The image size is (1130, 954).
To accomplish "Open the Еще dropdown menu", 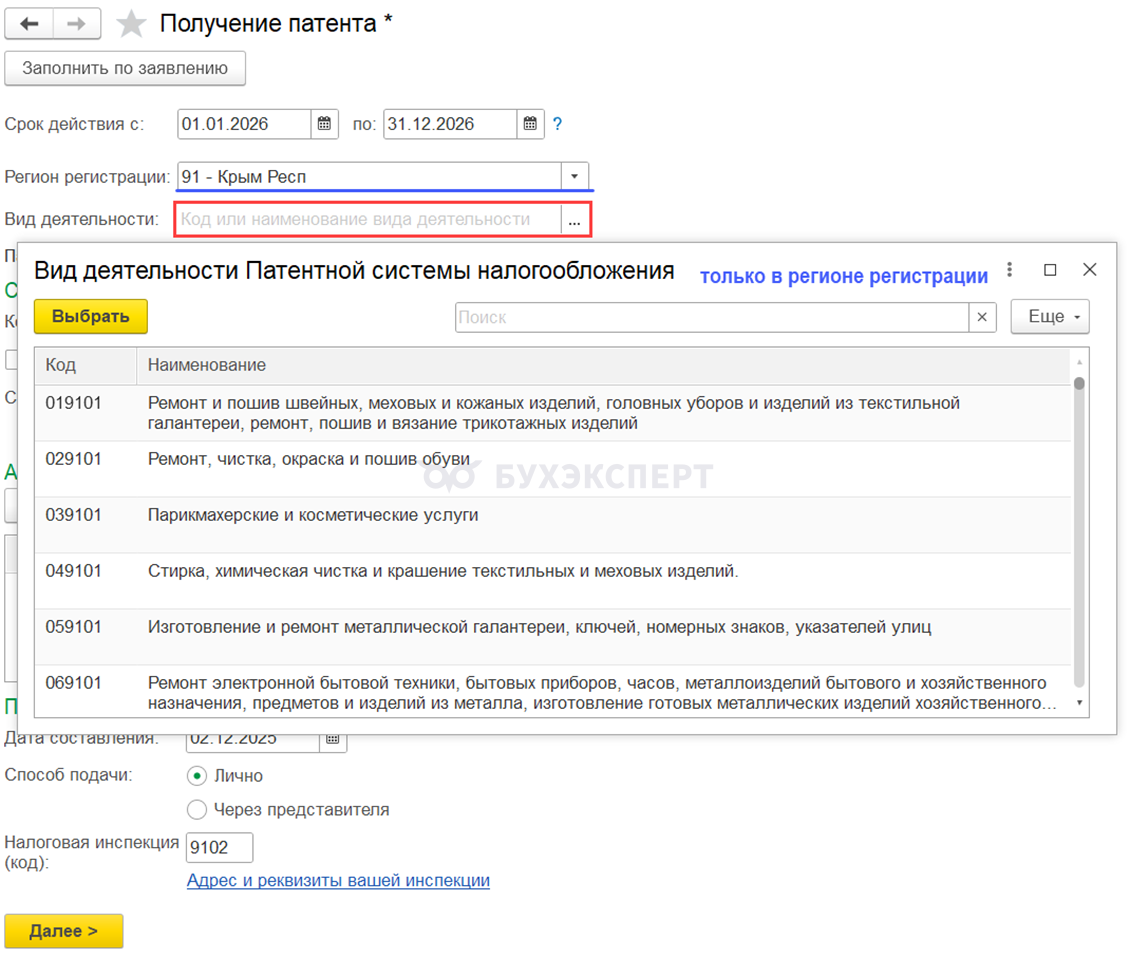I will click(x=1050, y=317).
